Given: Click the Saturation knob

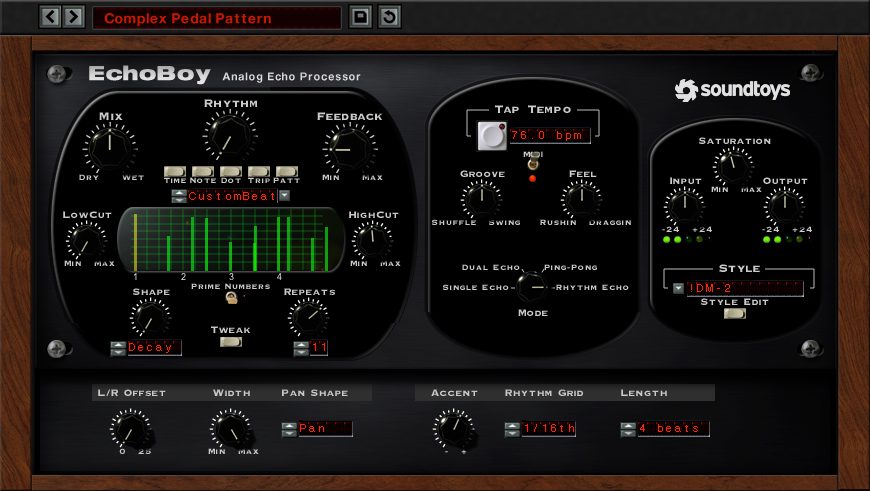Looking at the screenshot, I should click(734, 164).
